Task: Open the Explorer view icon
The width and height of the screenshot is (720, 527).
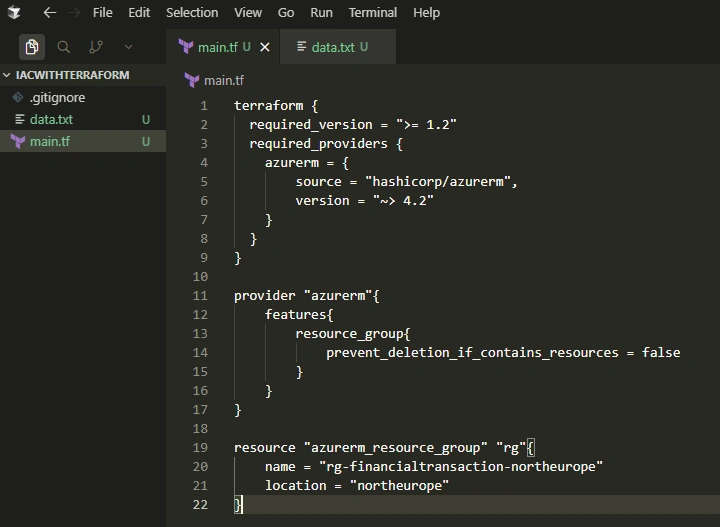Action: click(x=32, y=47)
